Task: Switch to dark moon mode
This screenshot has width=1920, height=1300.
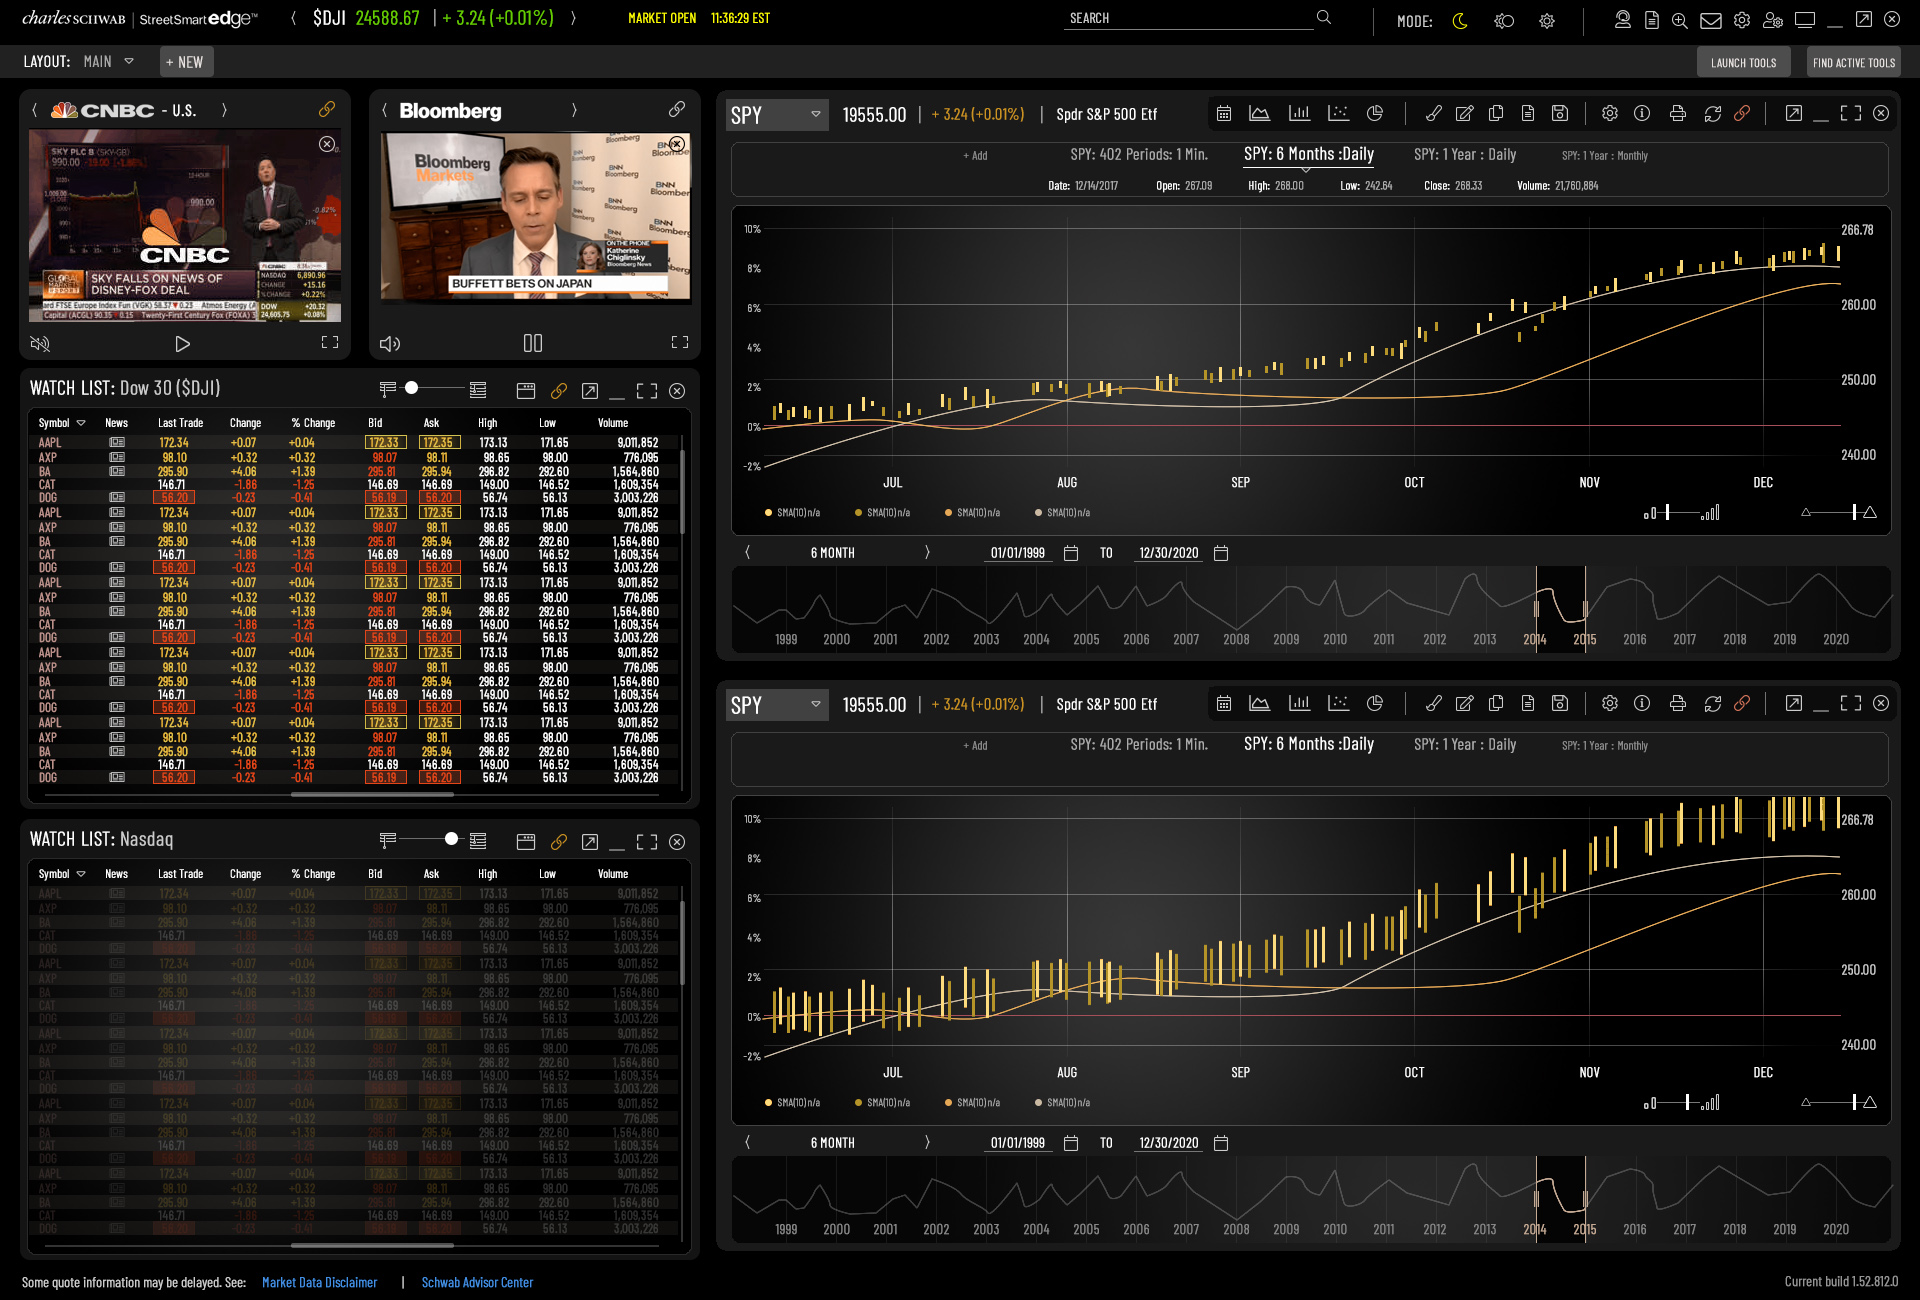Action: 1460,21
